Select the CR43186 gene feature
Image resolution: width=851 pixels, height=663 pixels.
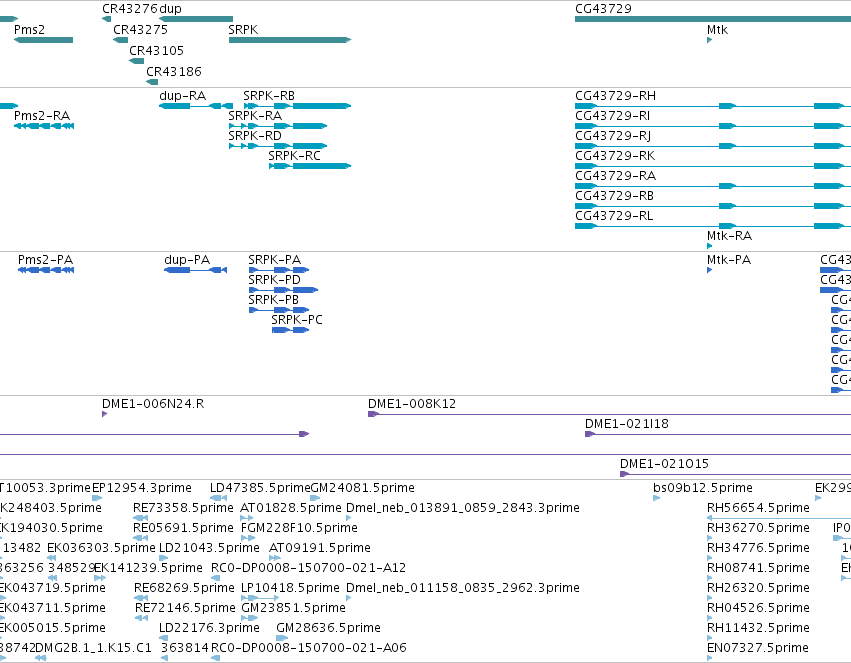pyautogui.click(x=152, y=82)
